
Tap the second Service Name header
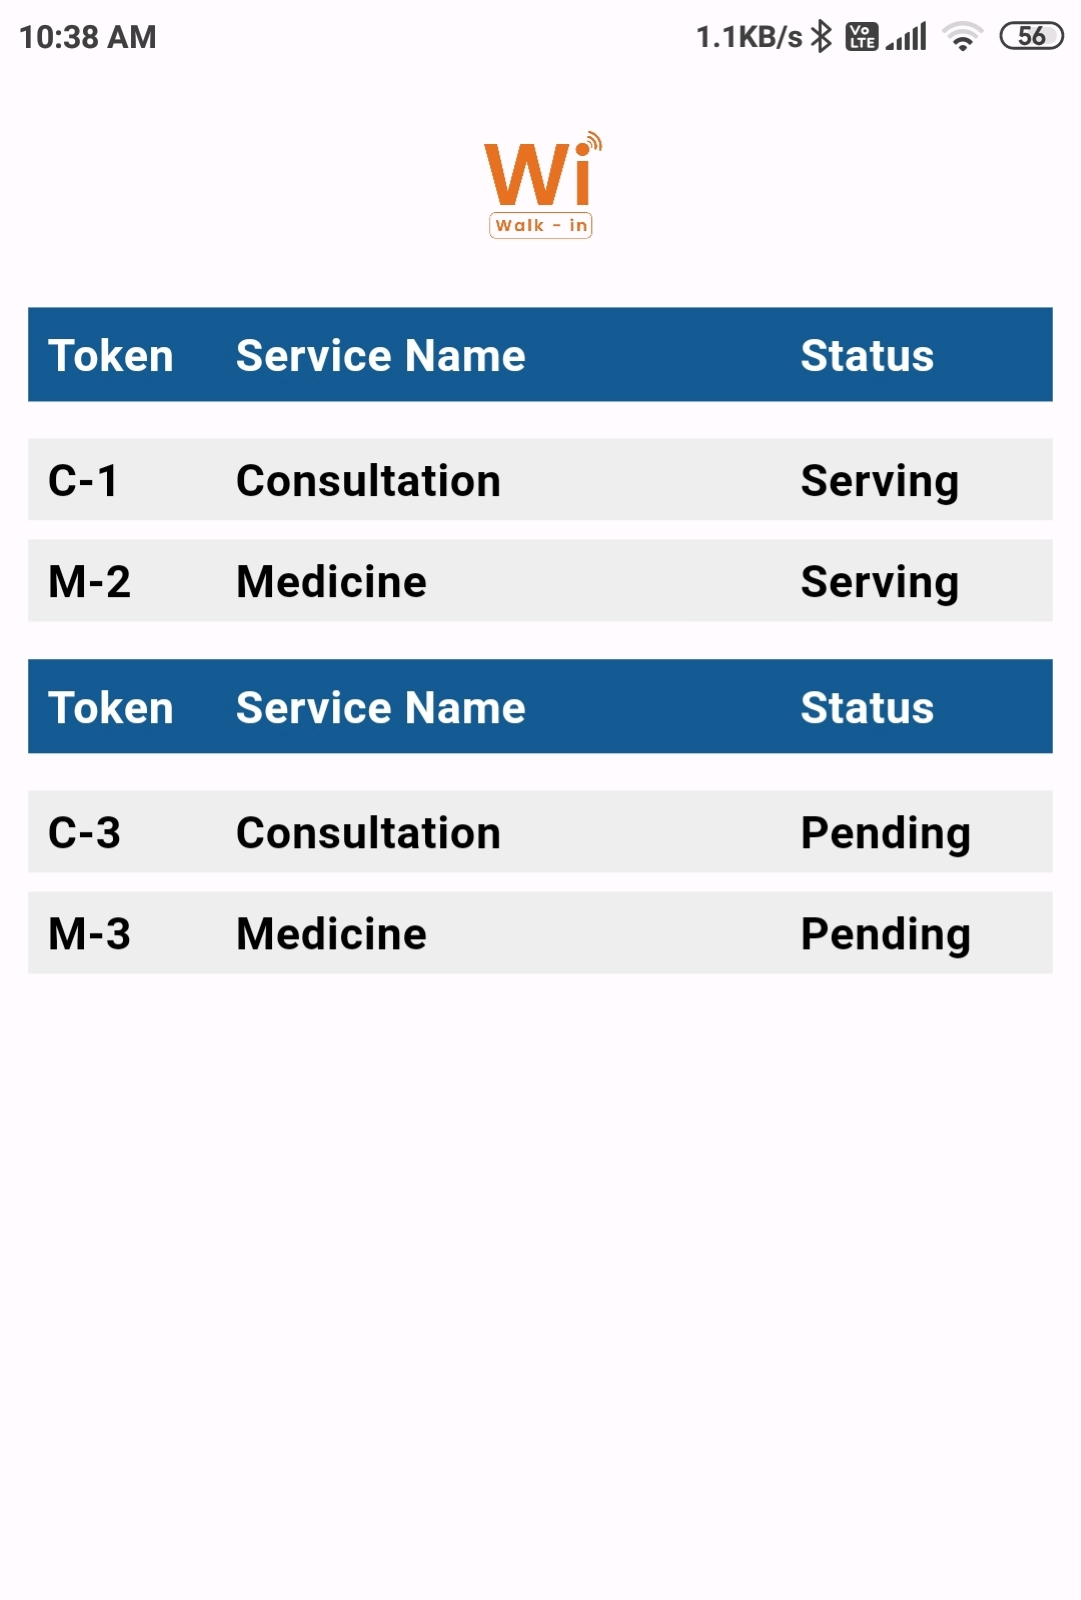click(x=380, y=708)
